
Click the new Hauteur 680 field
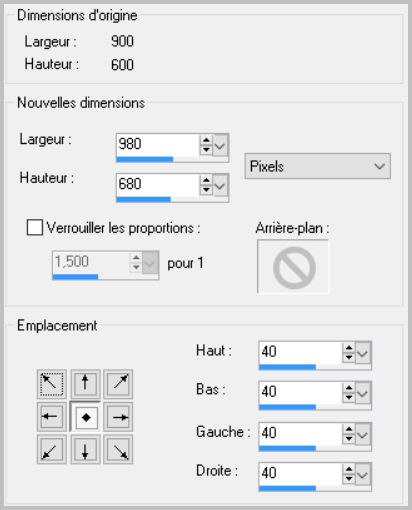tap(158, 184)
